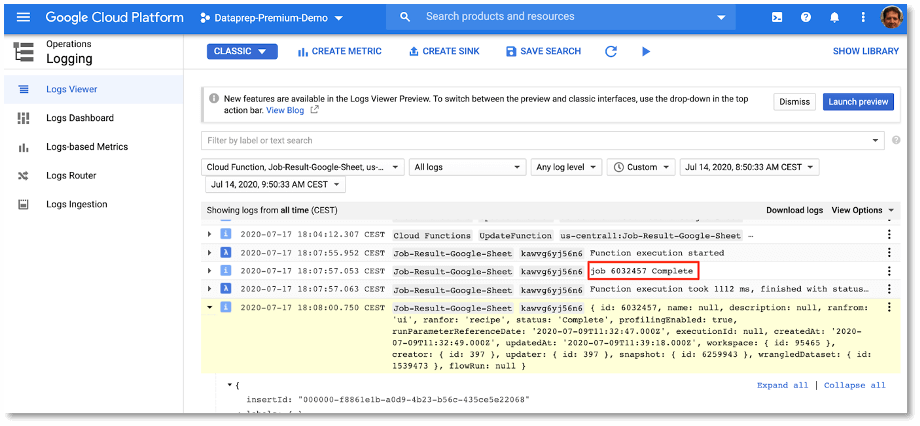Open Cloud Shell terminal icon
Screen dimensions: 920x426
tap(777, 17)
